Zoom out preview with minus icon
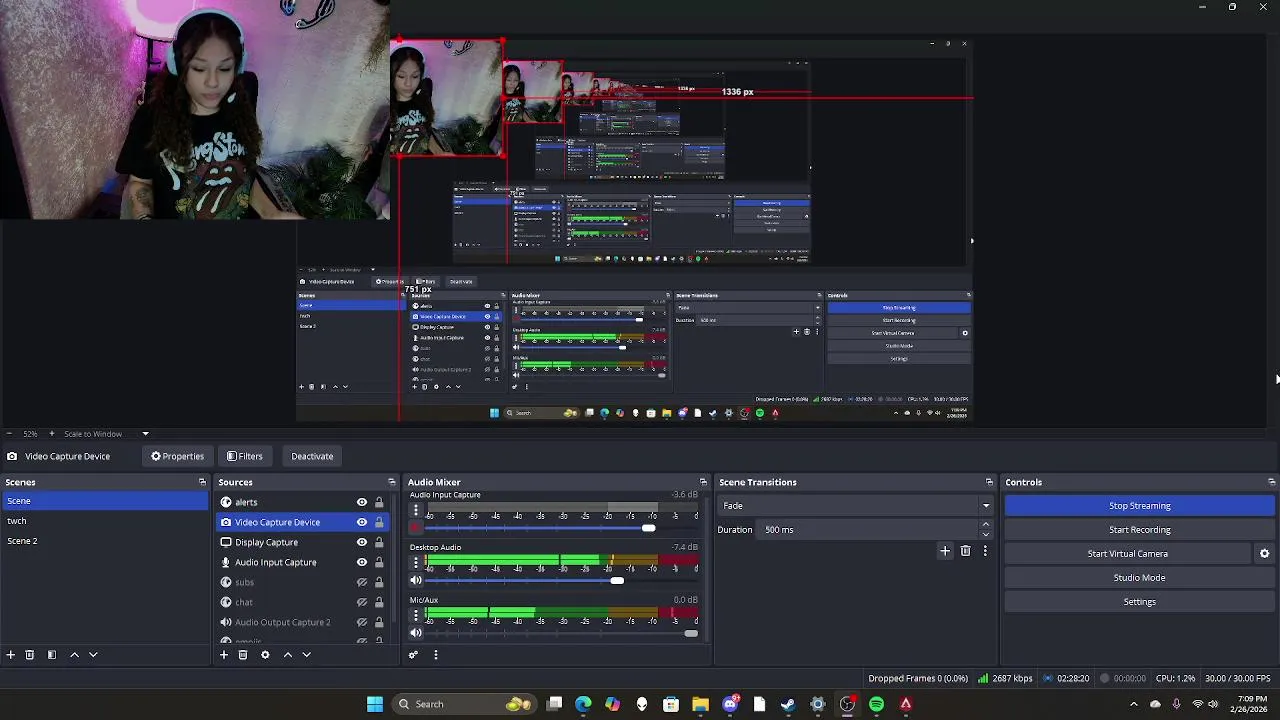 tap(10, 434)
